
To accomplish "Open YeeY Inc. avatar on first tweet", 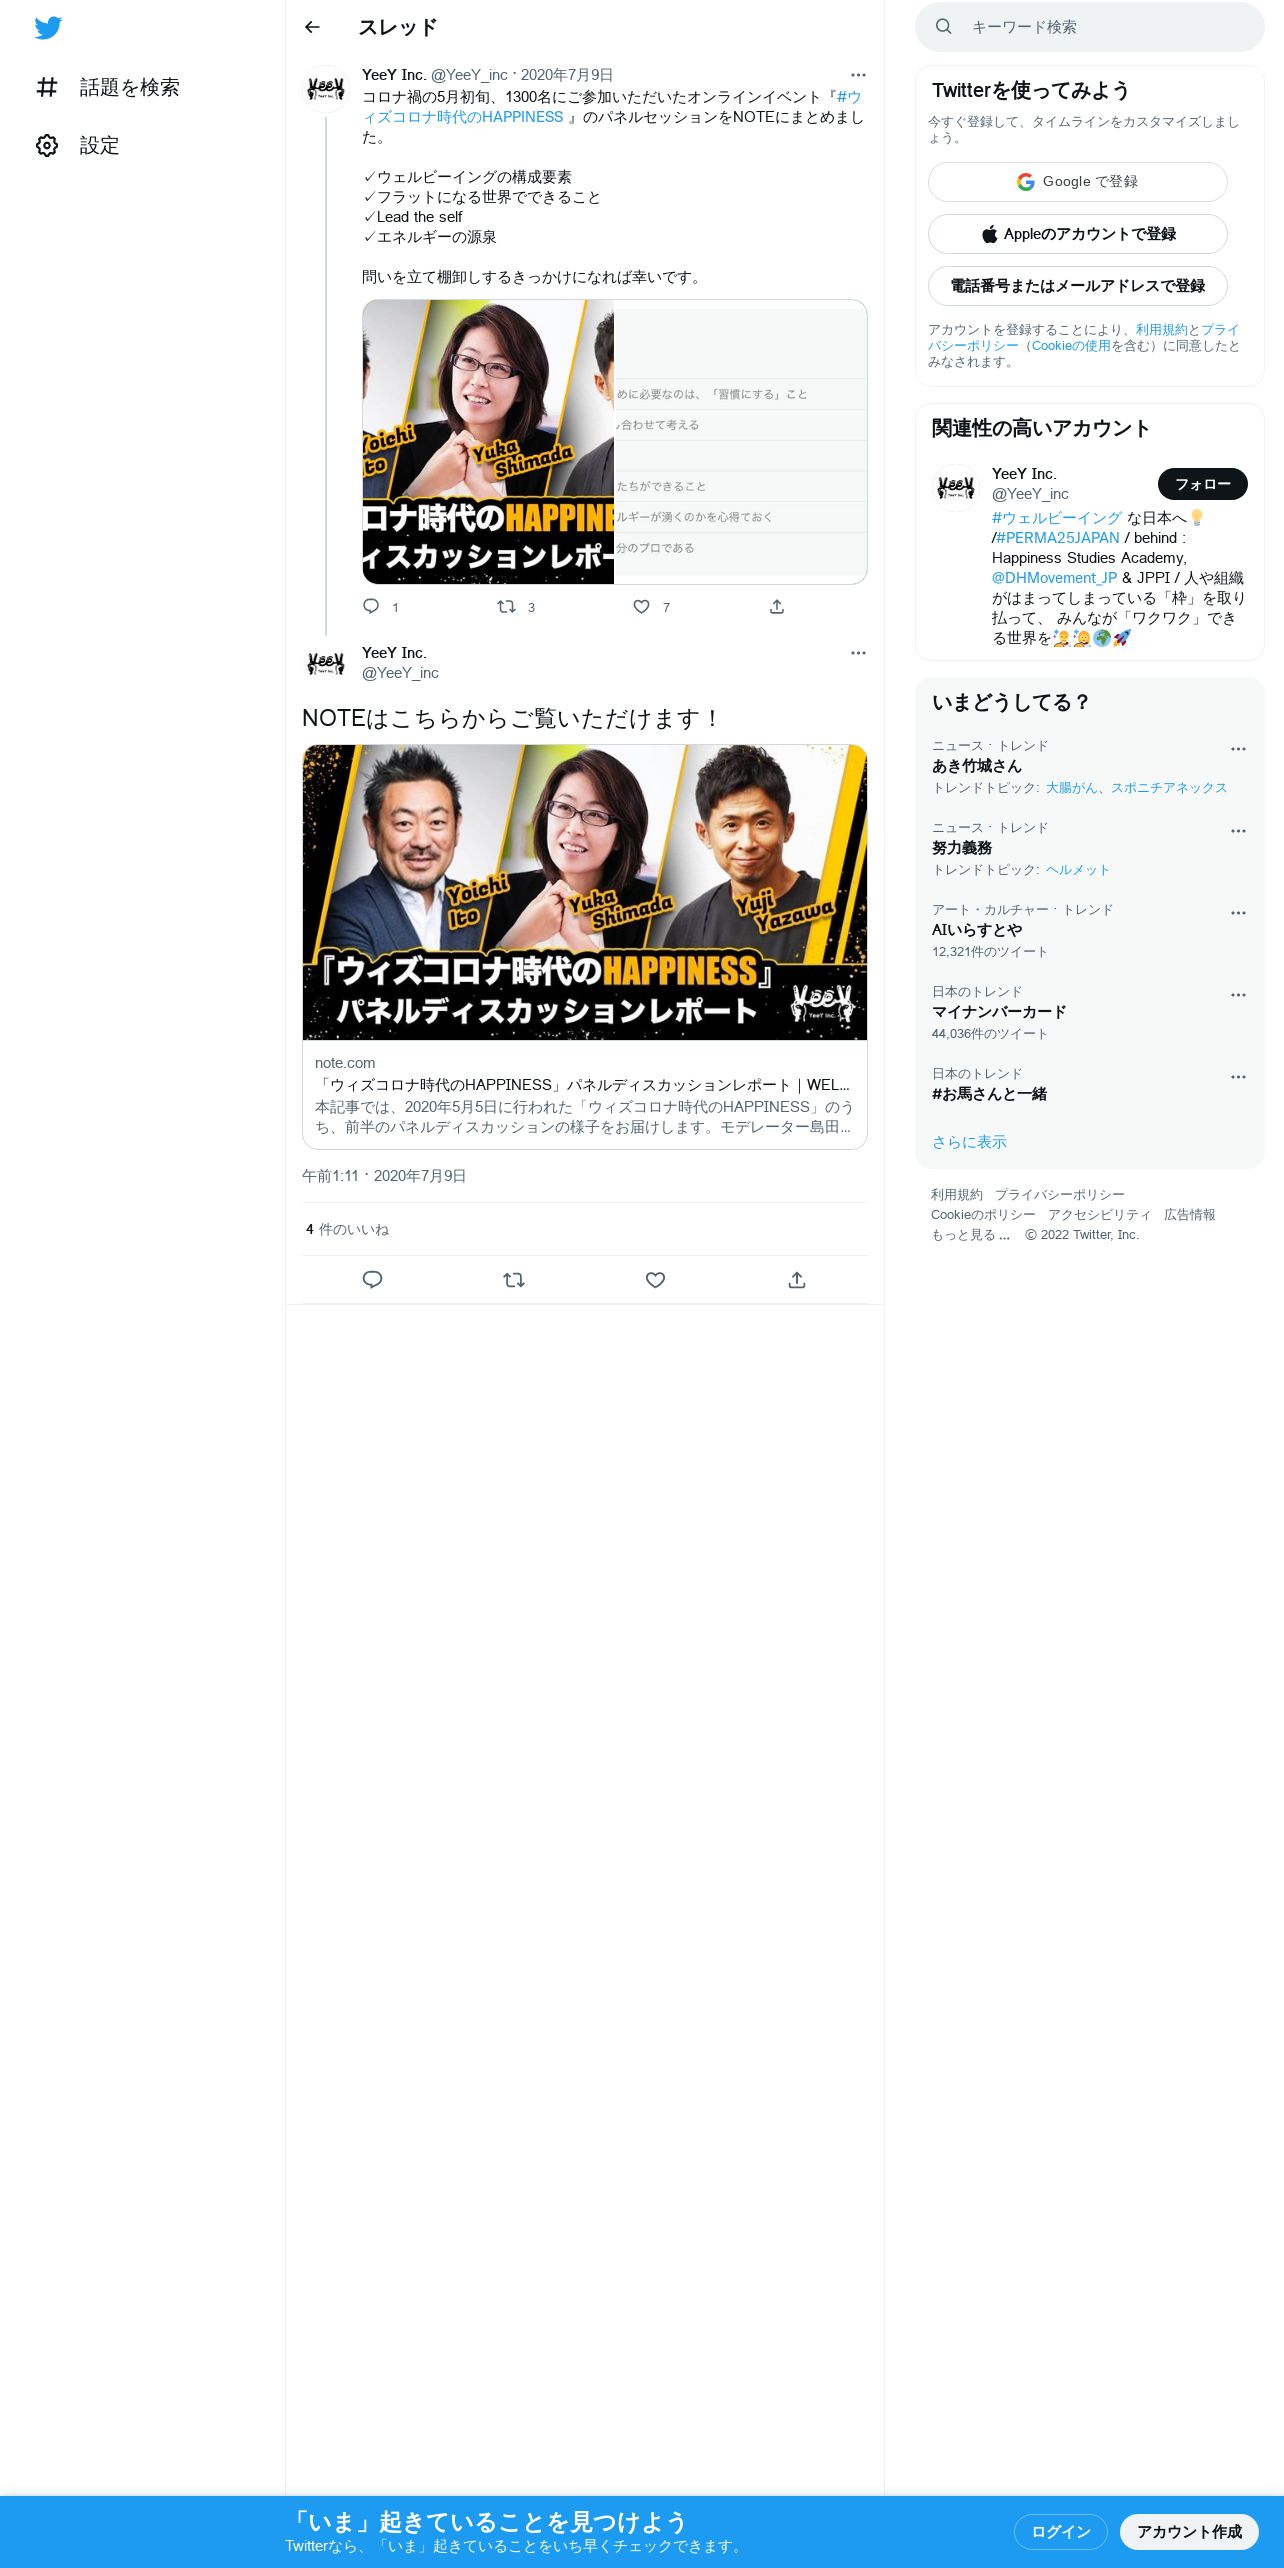I will point(326,90).
